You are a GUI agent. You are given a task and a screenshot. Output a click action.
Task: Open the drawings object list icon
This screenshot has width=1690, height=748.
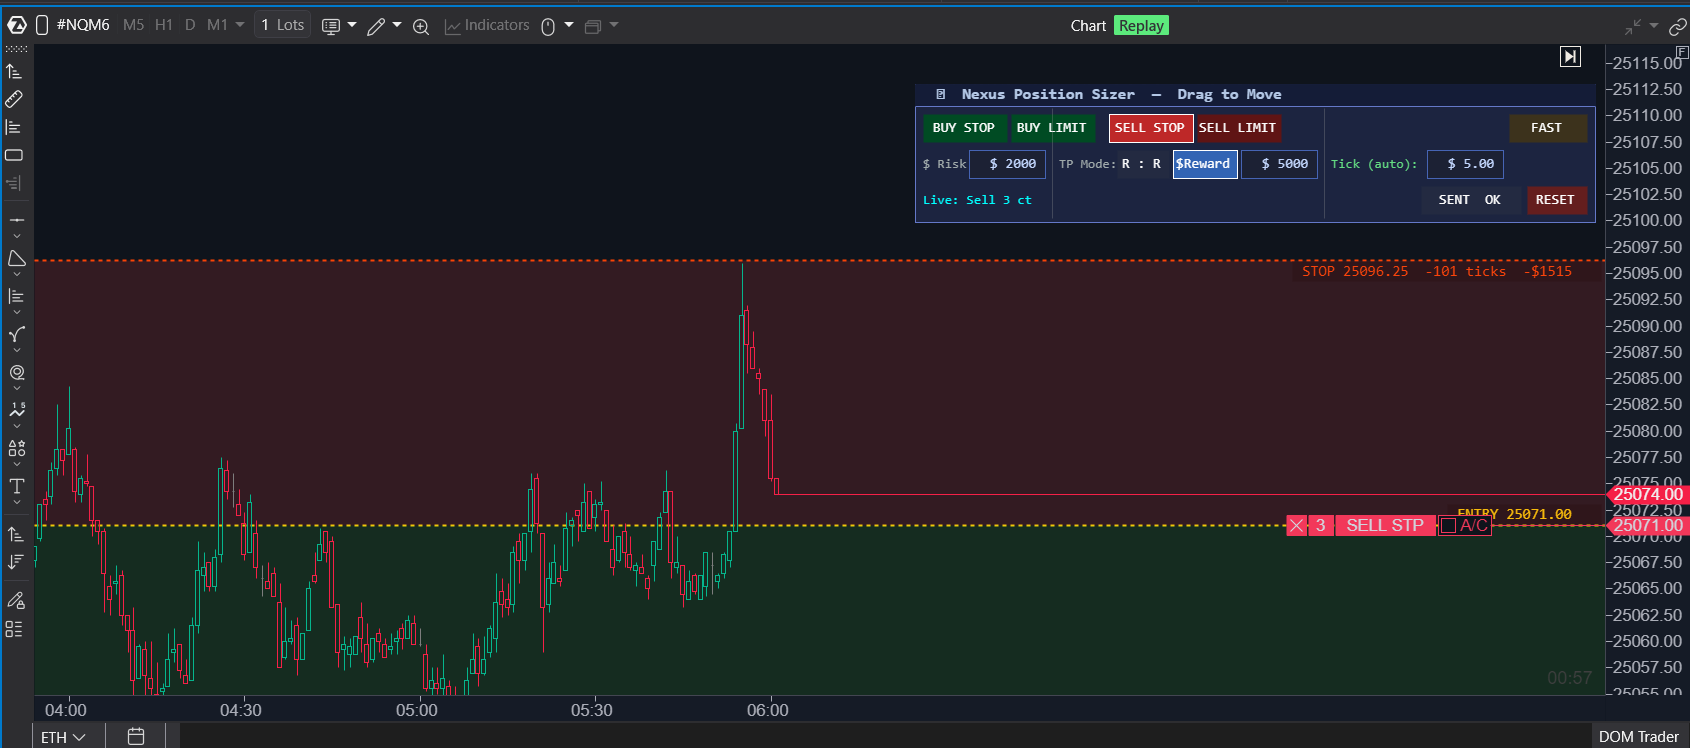coord(14,629)
